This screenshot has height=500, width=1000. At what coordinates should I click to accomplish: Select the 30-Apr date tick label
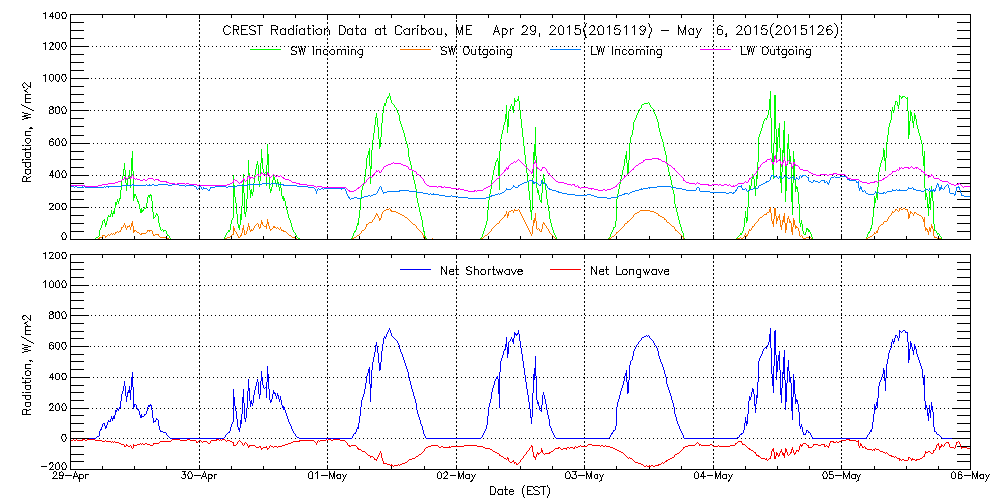[201, 478]
